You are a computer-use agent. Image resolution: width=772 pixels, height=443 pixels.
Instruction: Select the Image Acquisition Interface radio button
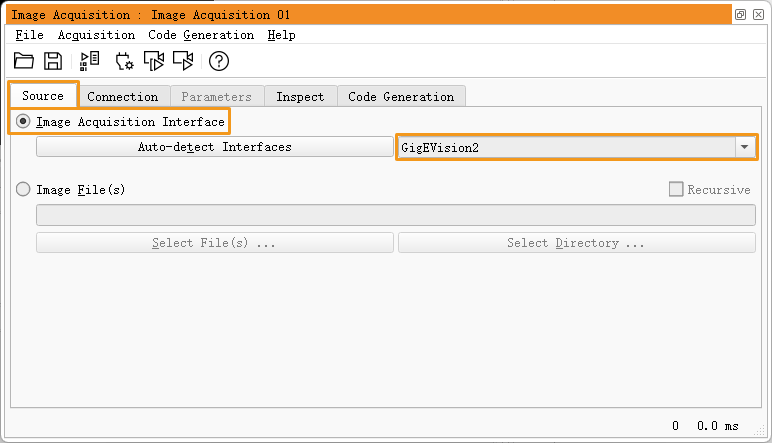24,122
